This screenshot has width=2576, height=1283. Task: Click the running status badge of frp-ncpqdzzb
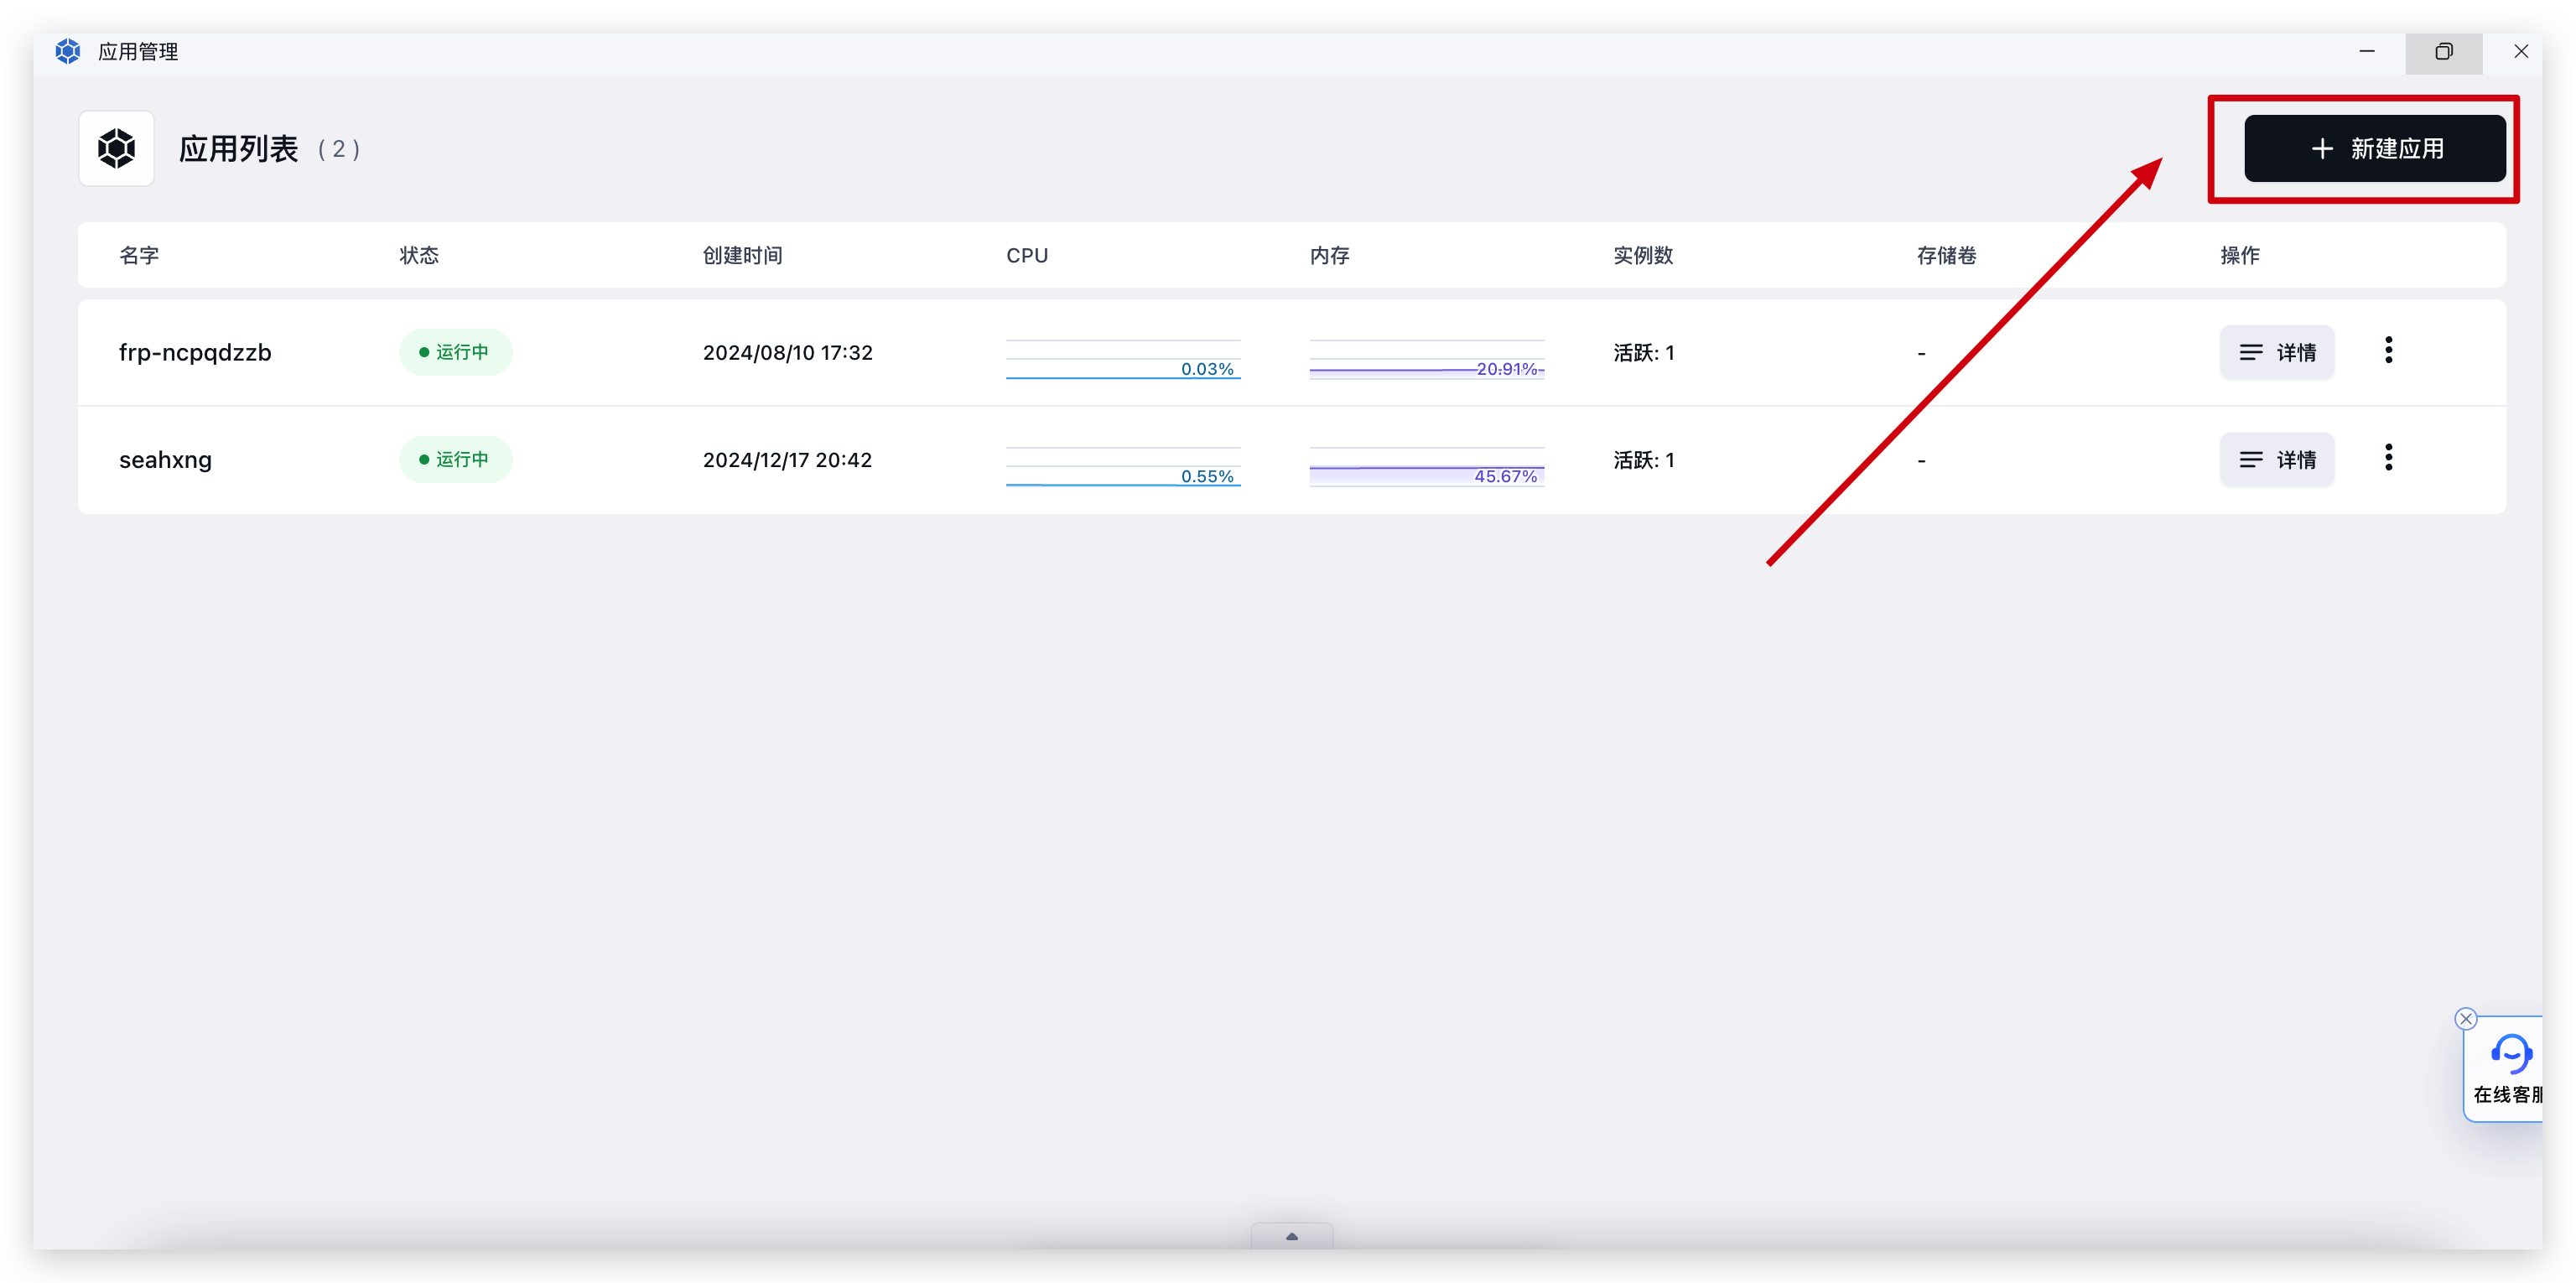coord(455,353)
